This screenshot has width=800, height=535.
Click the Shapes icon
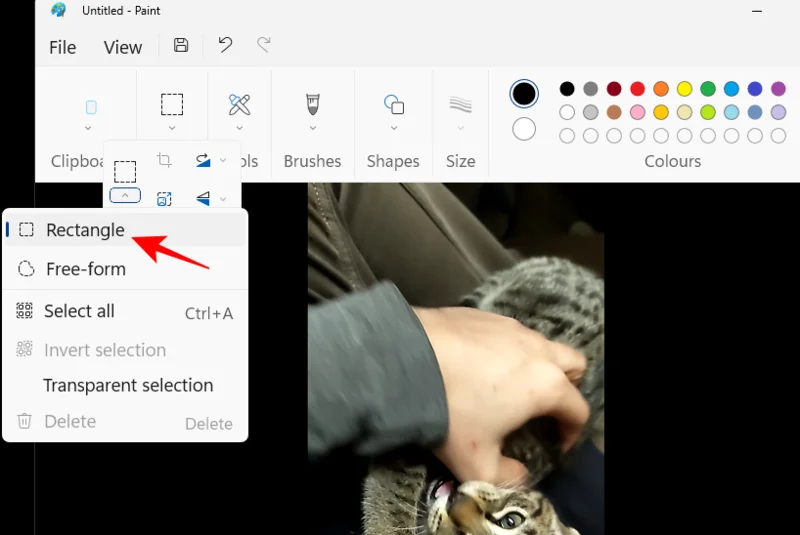[x=394, y=105]
